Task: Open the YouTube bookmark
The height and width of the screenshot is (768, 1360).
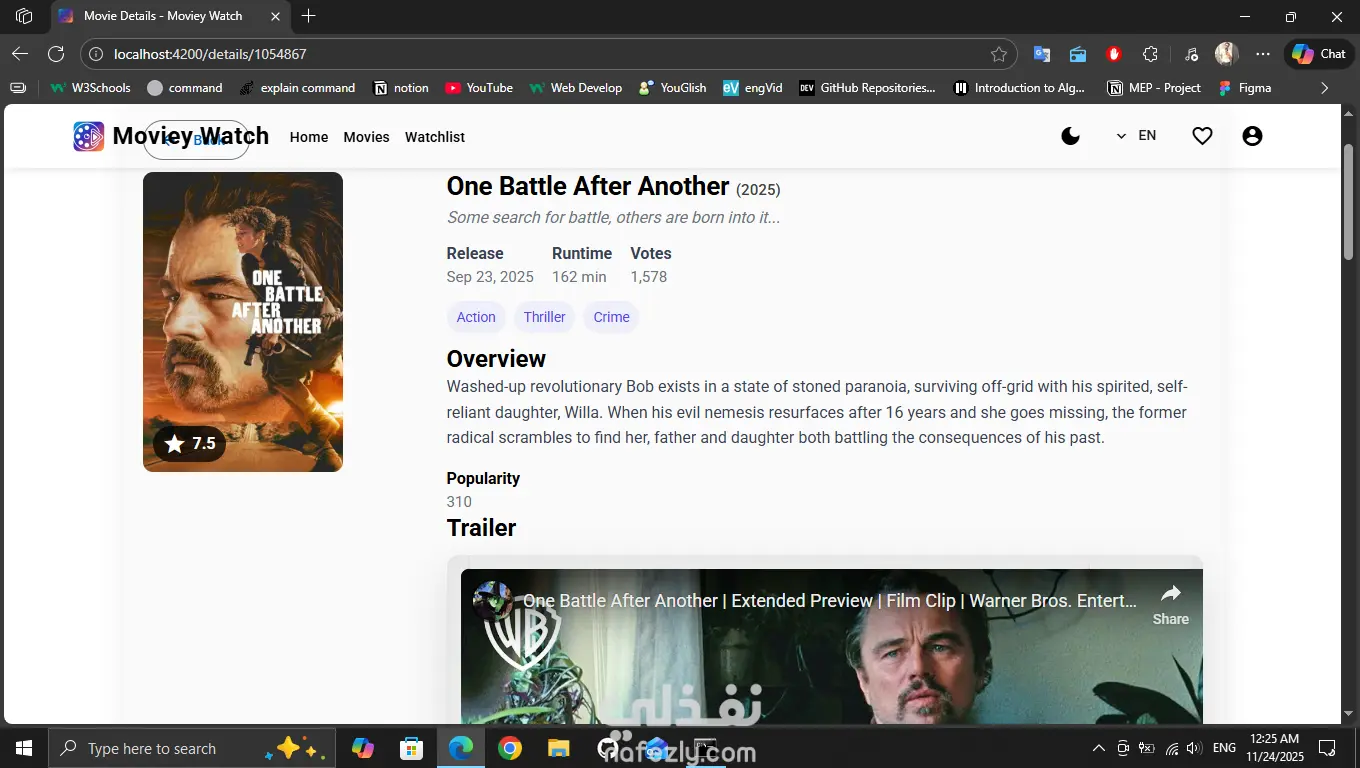Action: click(x=479, y=88)
